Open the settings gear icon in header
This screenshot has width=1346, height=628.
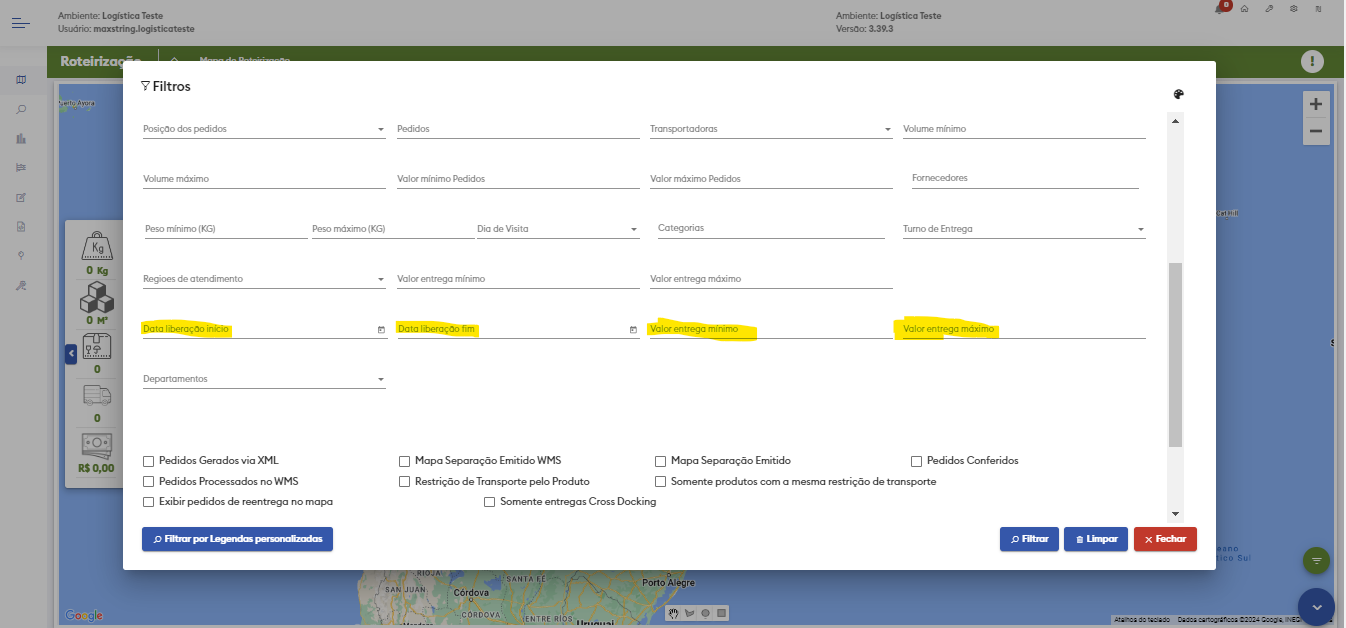click(1294, 9)
